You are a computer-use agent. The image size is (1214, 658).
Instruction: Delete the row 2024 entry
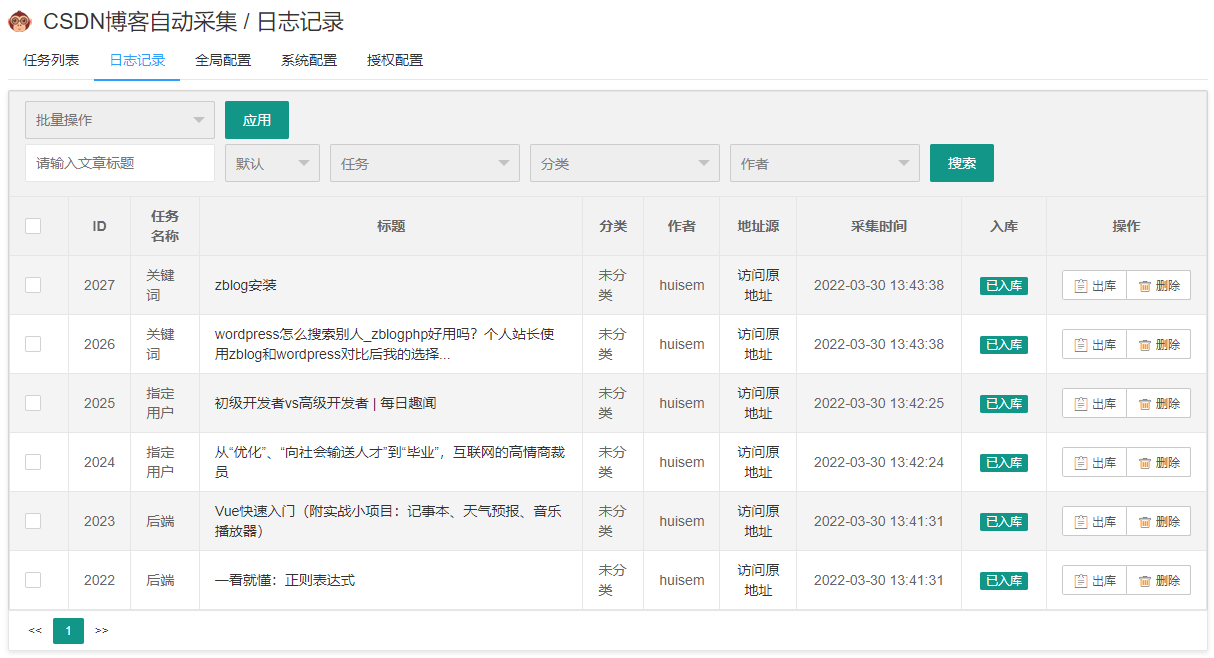point(1159,462)
